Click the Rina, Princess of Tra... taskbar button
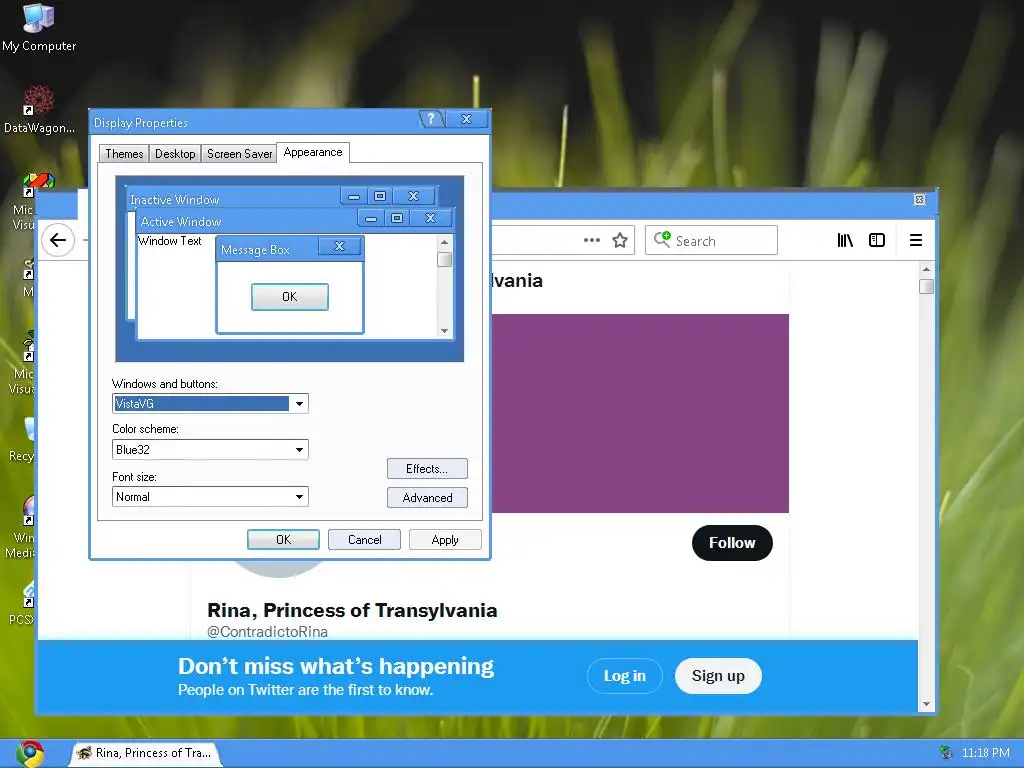The height and width of the screenshot is (768, 1024). click(x=145, y=753)
